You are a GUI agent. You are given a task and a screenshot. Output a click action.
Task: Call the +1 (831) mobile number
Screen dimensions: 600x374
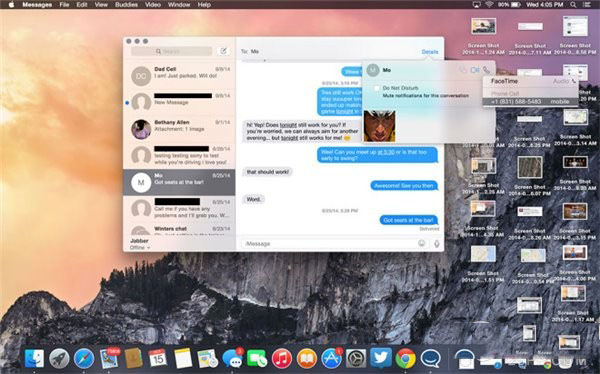pos(530,101)
